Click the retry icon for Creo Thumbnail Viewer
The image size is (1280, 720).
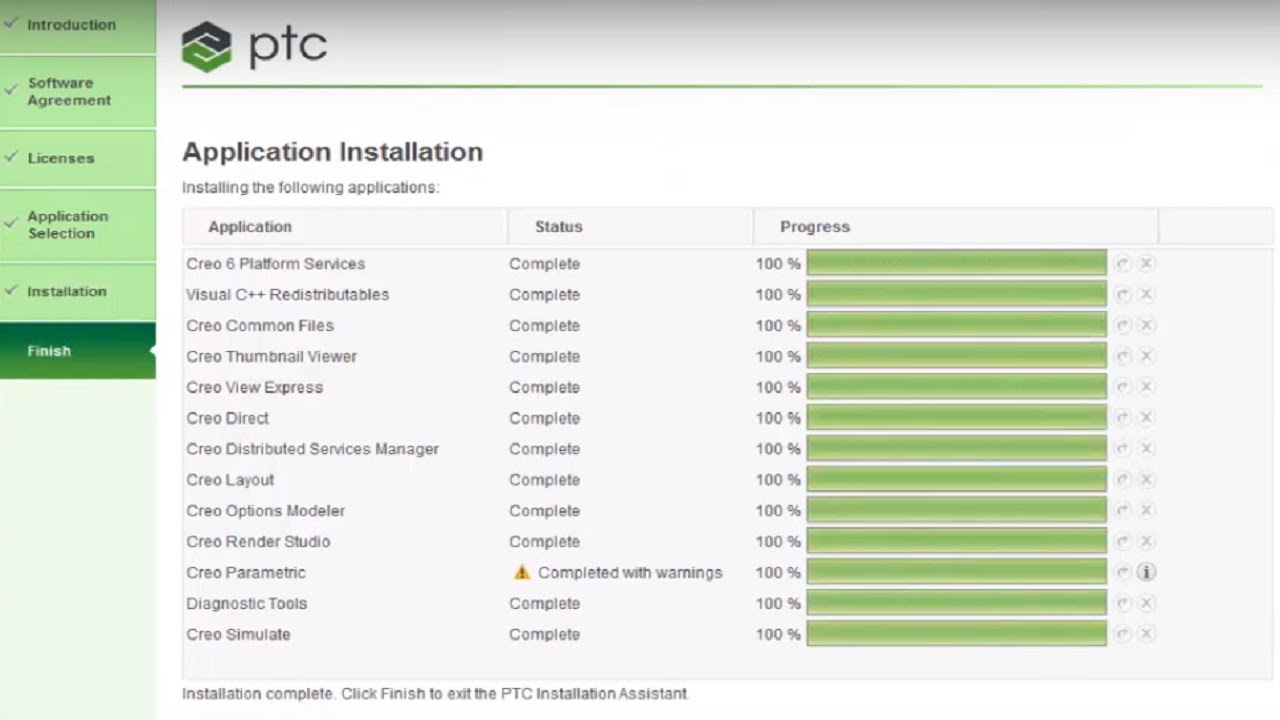coord(1123,357)
